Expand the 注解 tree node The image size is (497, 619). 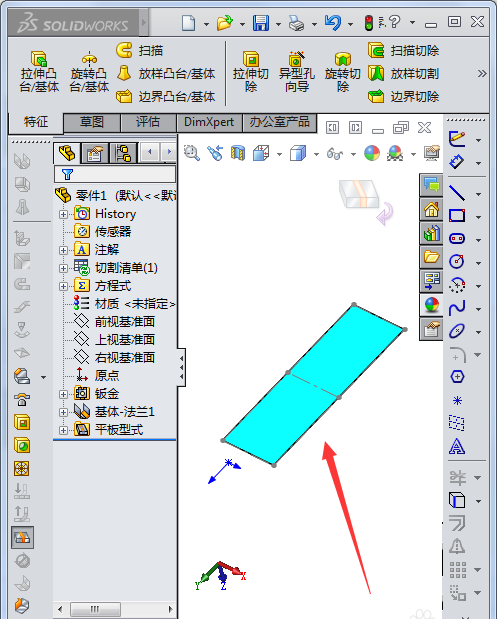(63, 250)
